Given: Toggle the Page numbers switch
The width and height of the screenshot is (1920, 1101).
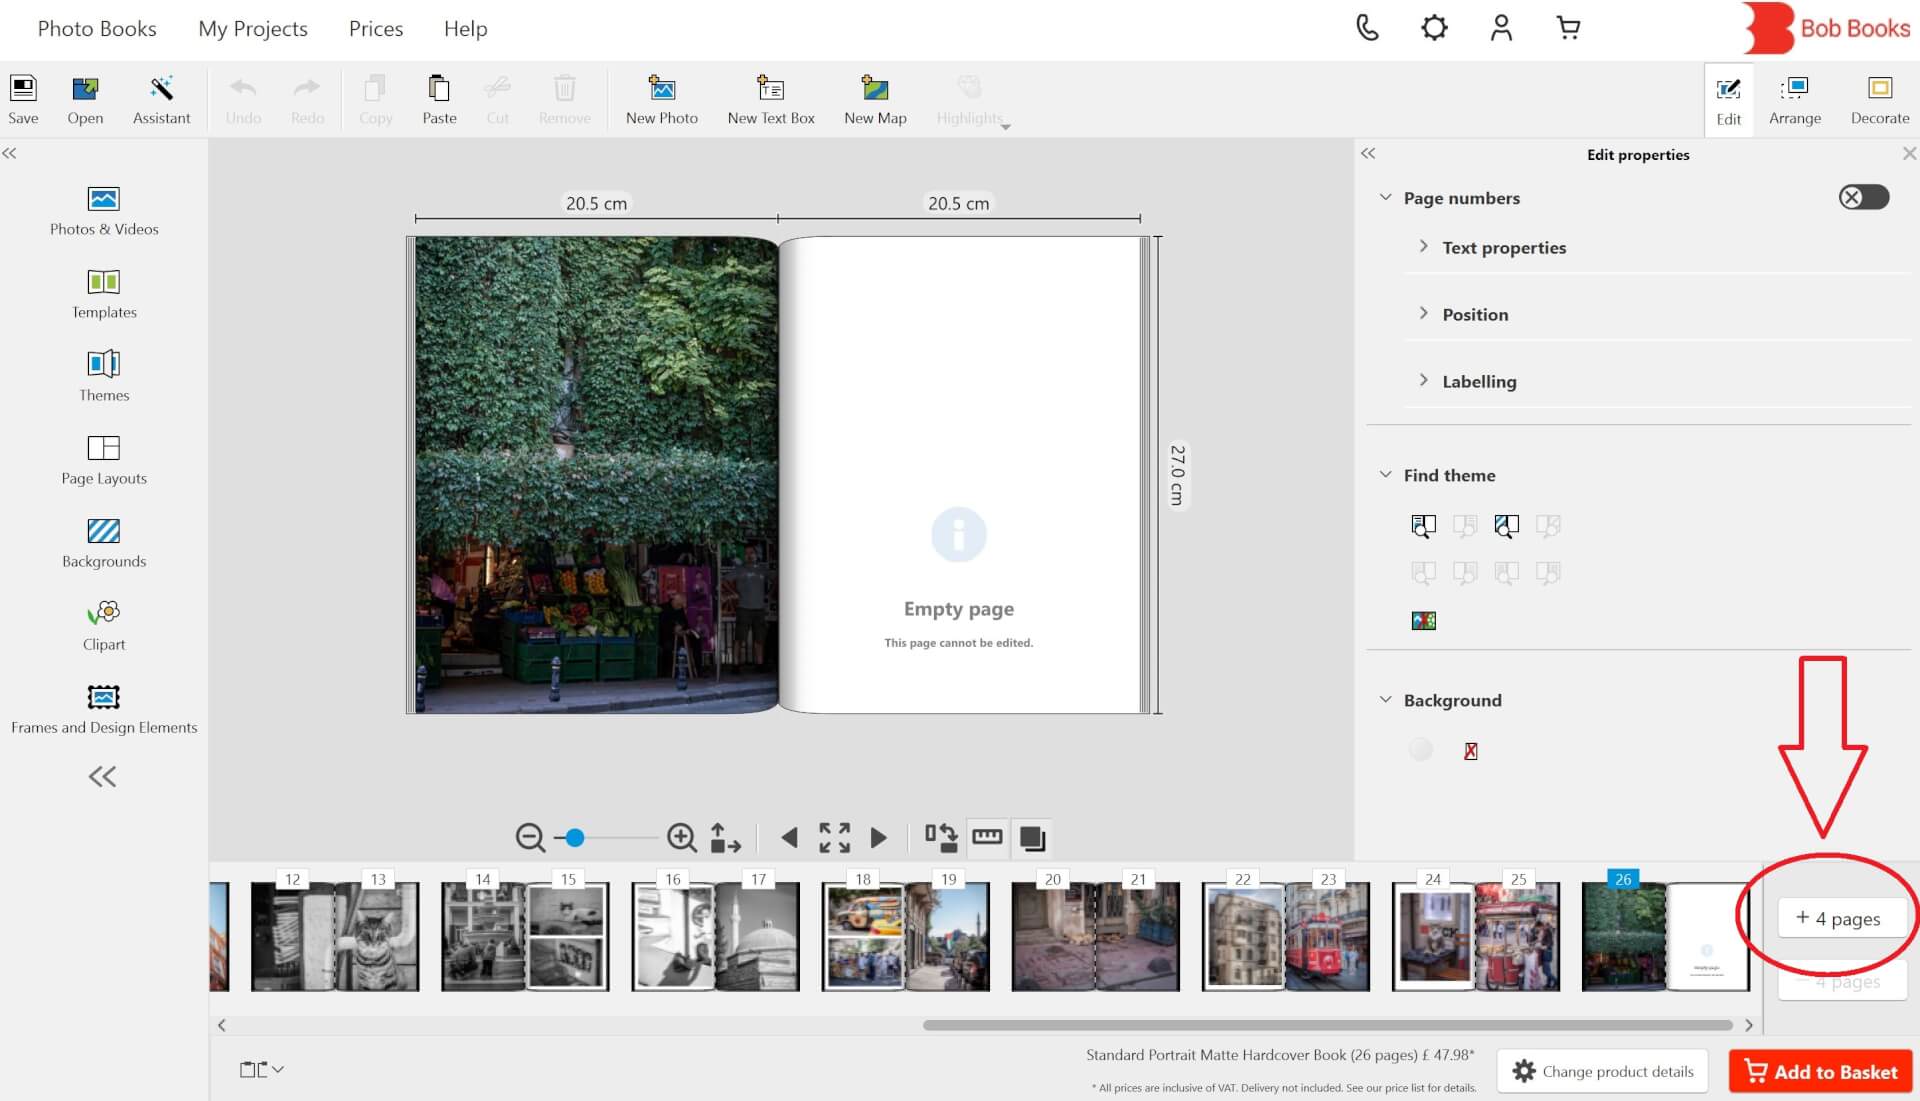Looking at the screenshot, I should (1864, 197).
